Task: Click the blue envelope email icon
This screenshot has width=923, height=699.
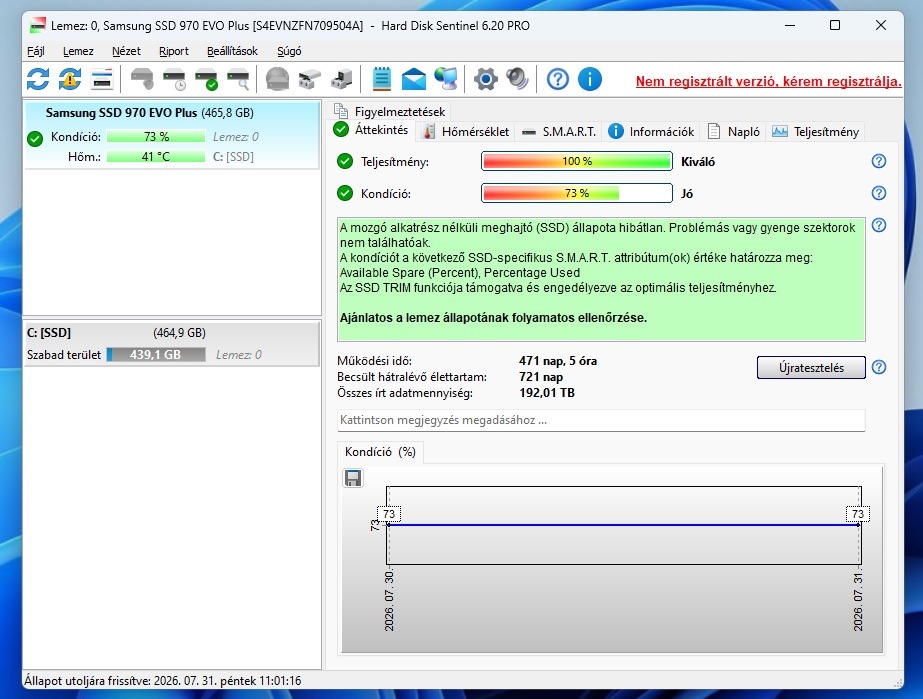Action: (x=414, y=79)
